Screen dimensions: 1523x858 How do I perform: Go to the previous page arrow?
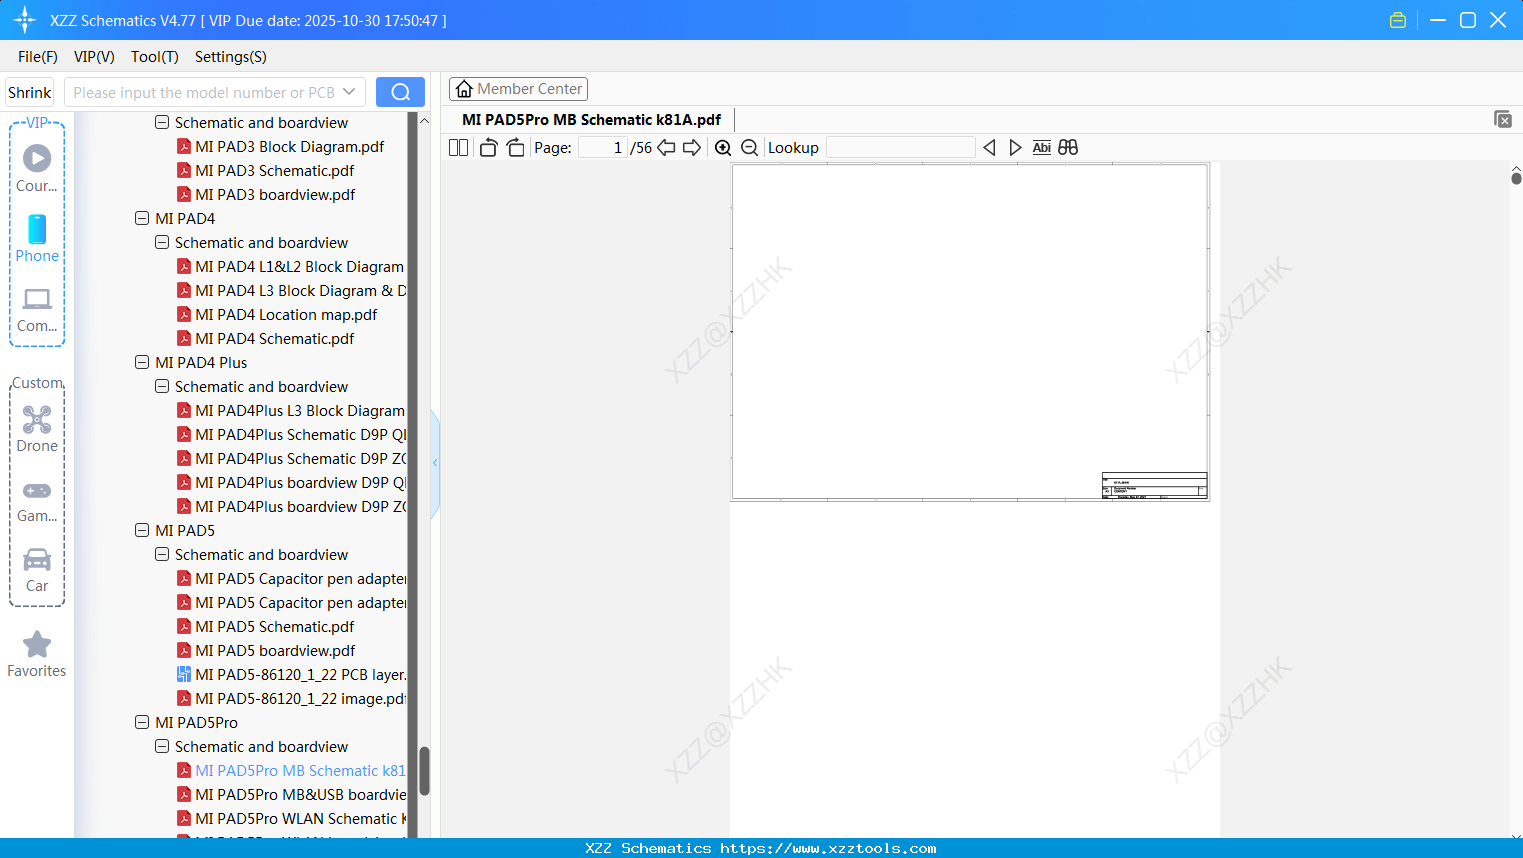pos(666,148)
